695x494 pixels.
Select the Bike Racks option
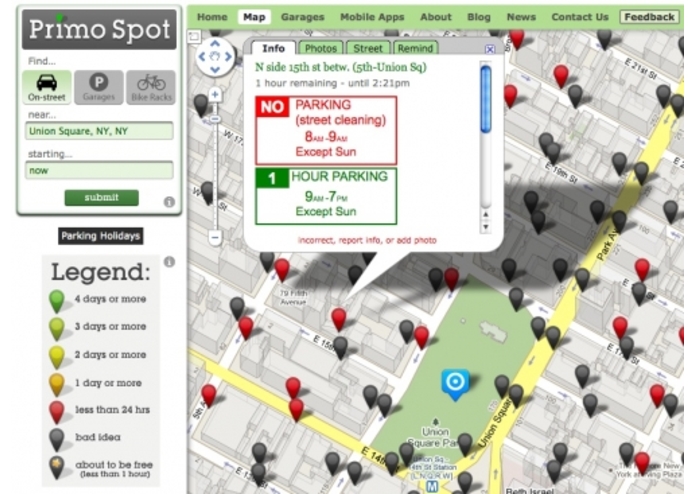coord(151,87)
